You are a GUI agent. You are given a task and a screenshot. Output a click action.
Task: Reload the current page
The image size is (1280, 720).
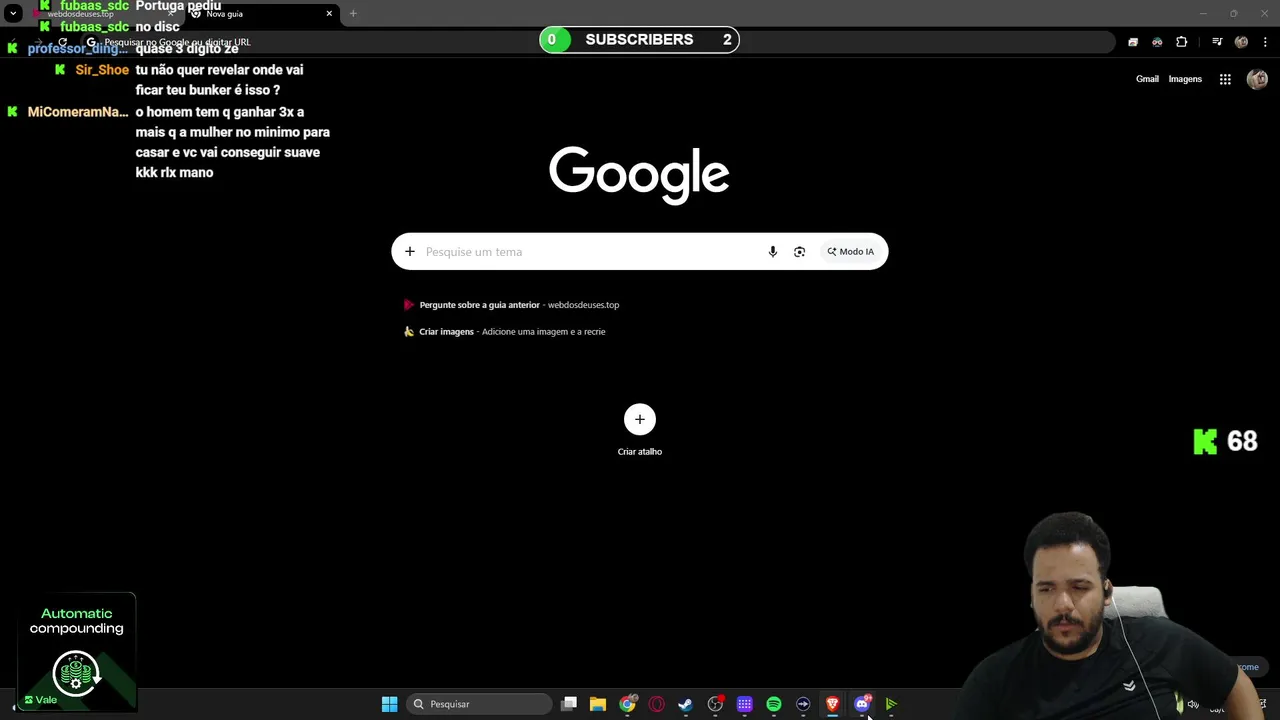[62, 42]
